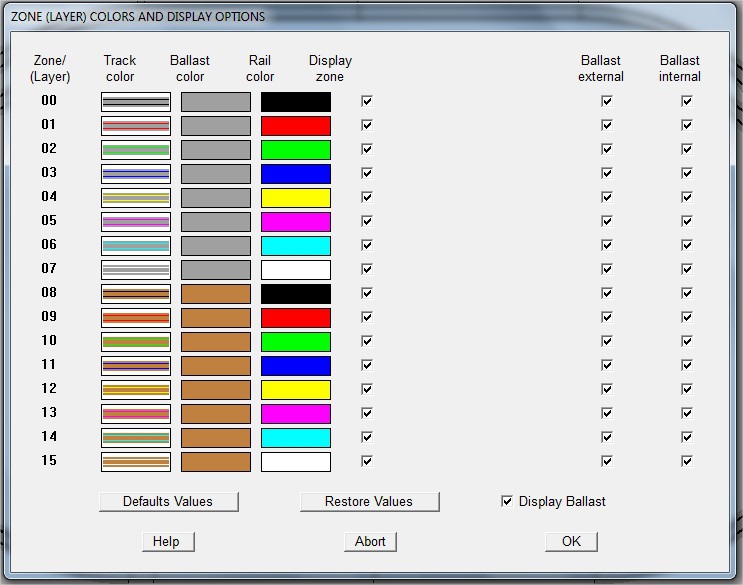Screen dimensions: 743x585
Task: Select red Rail color for layer 09
Action: [296, 318]
